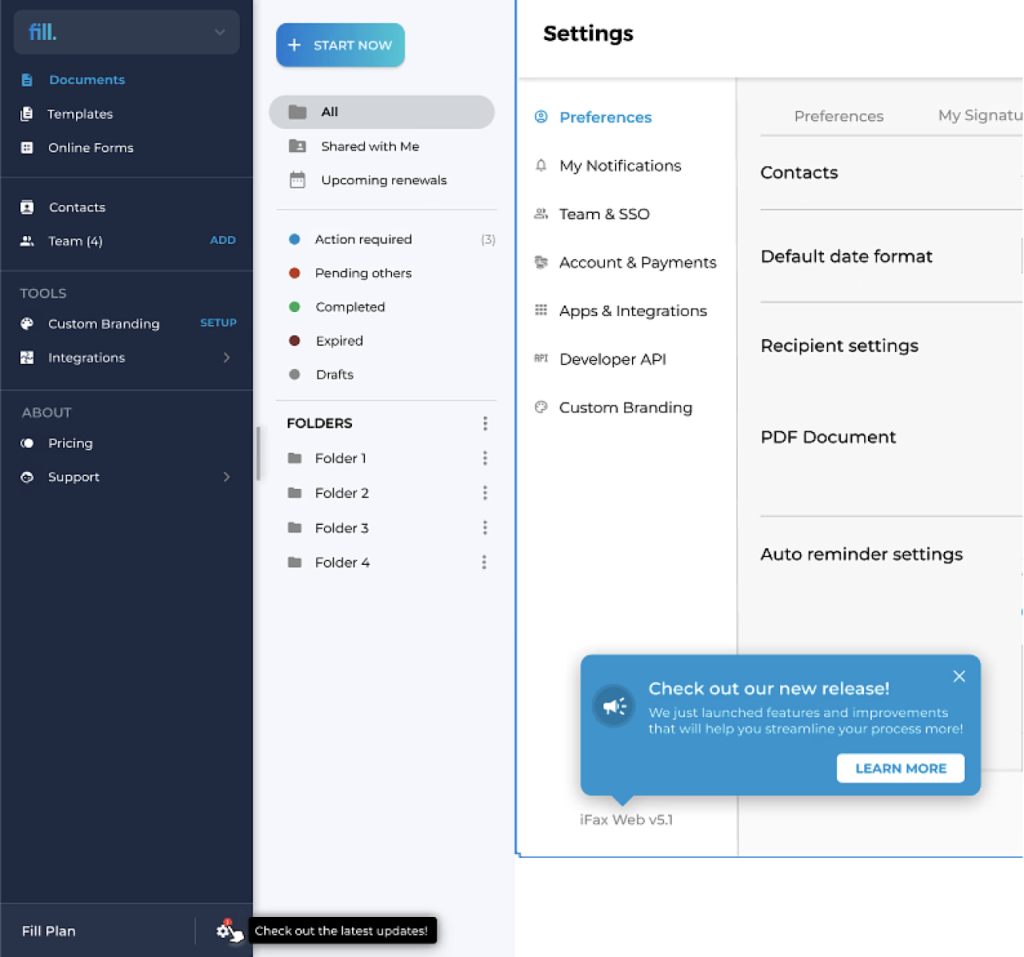Image resolution: width=1024 pixels, height=957 pixels.
Task: Switch to the My Signature tab
Action: click(x=980, y=116)
